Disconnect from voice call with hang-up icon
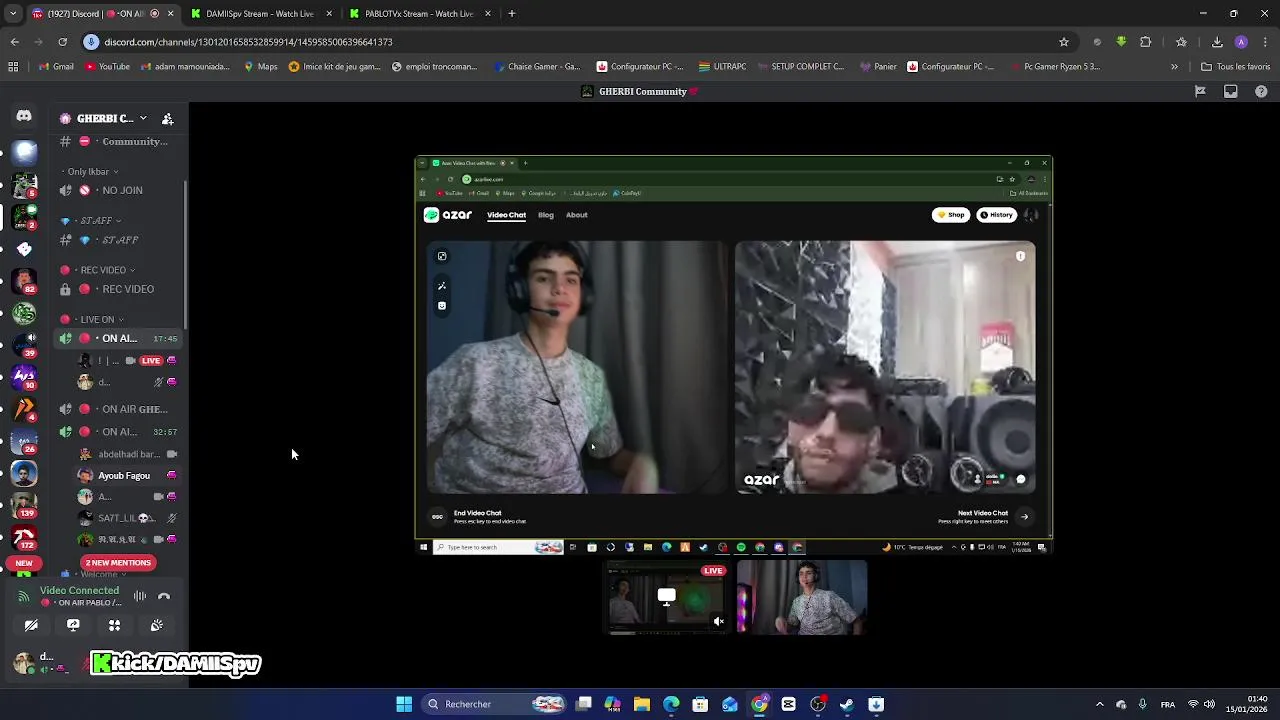Viewport: 1280px width, 720px height. (x=164, y=596)
